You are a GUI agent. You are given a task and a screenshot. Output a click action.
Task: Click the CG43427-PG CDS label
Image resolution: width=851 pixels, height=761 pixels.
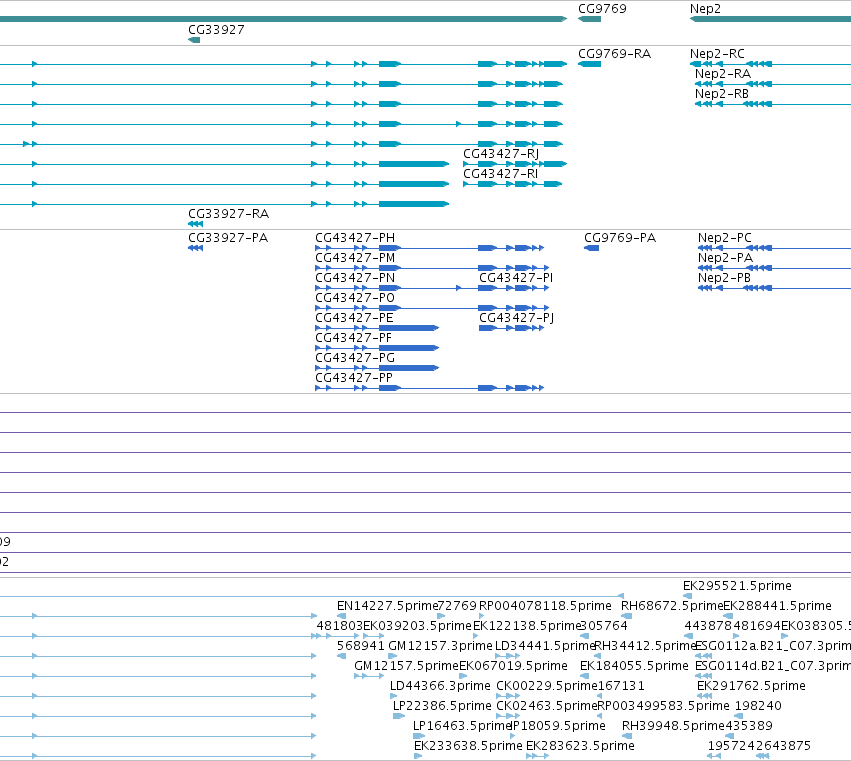tap(355, 358)
